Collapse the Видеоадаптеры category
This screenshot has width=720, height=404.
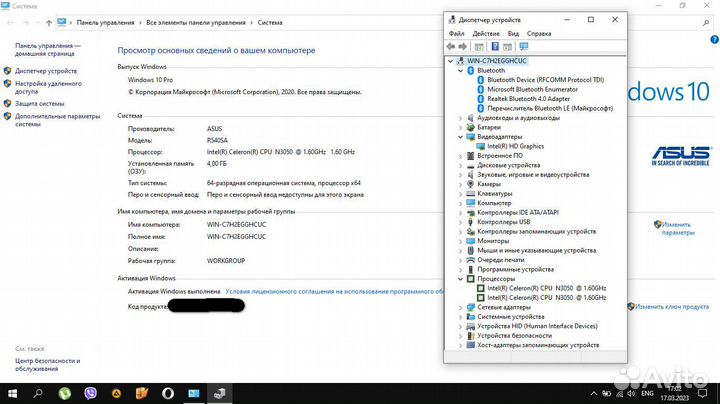point(460,137)
